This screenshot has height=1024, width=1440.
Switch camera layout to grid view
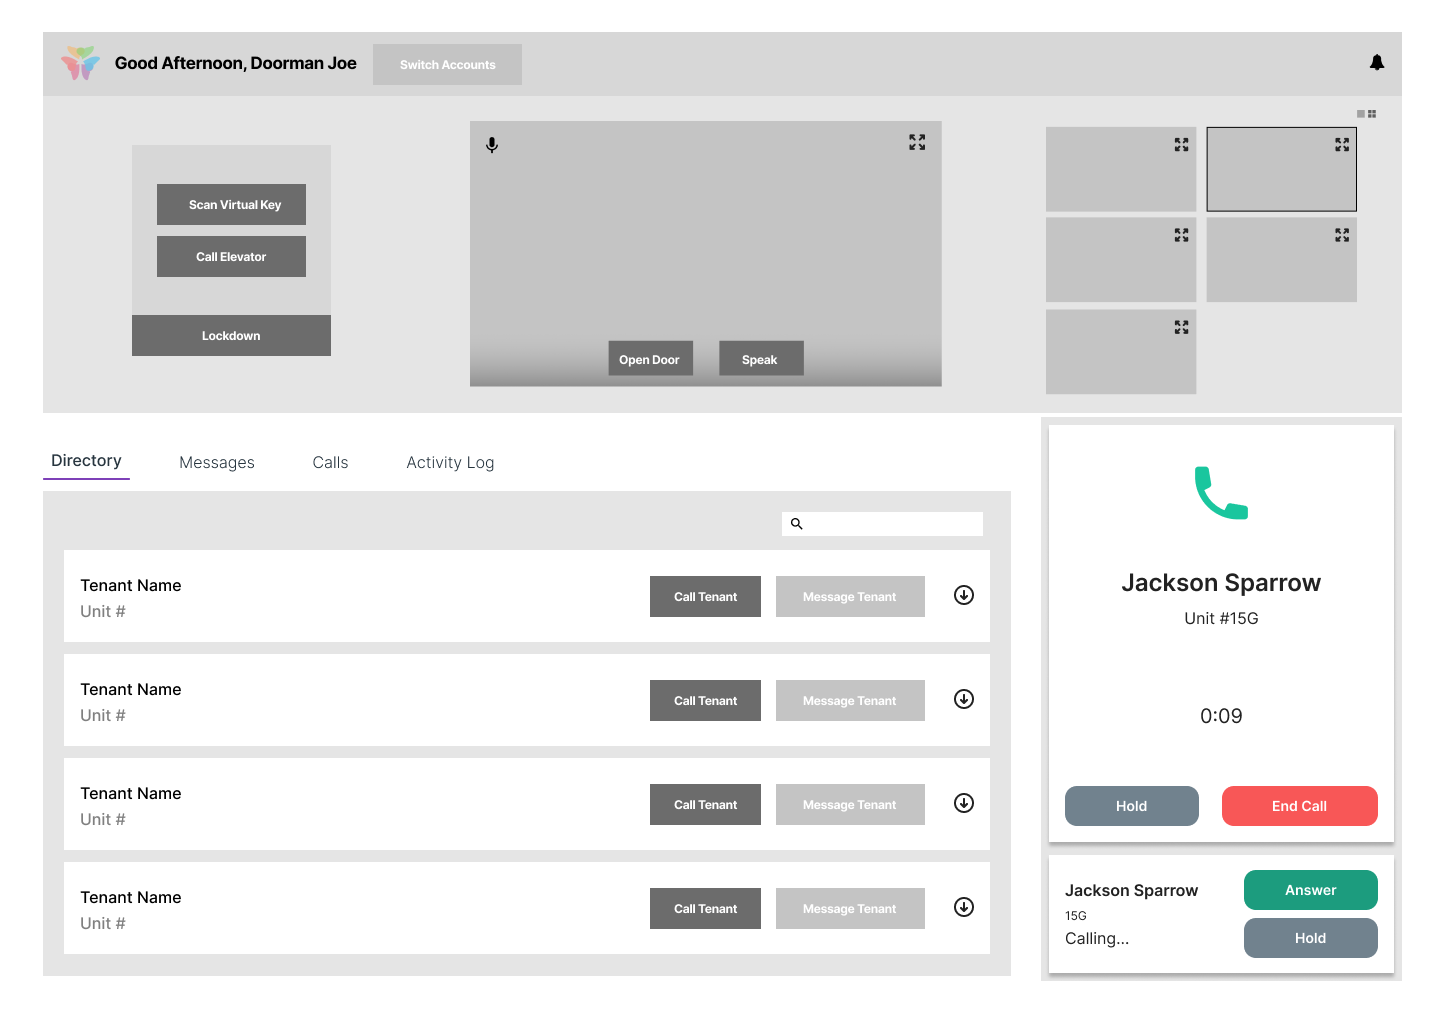(1372, 114)
